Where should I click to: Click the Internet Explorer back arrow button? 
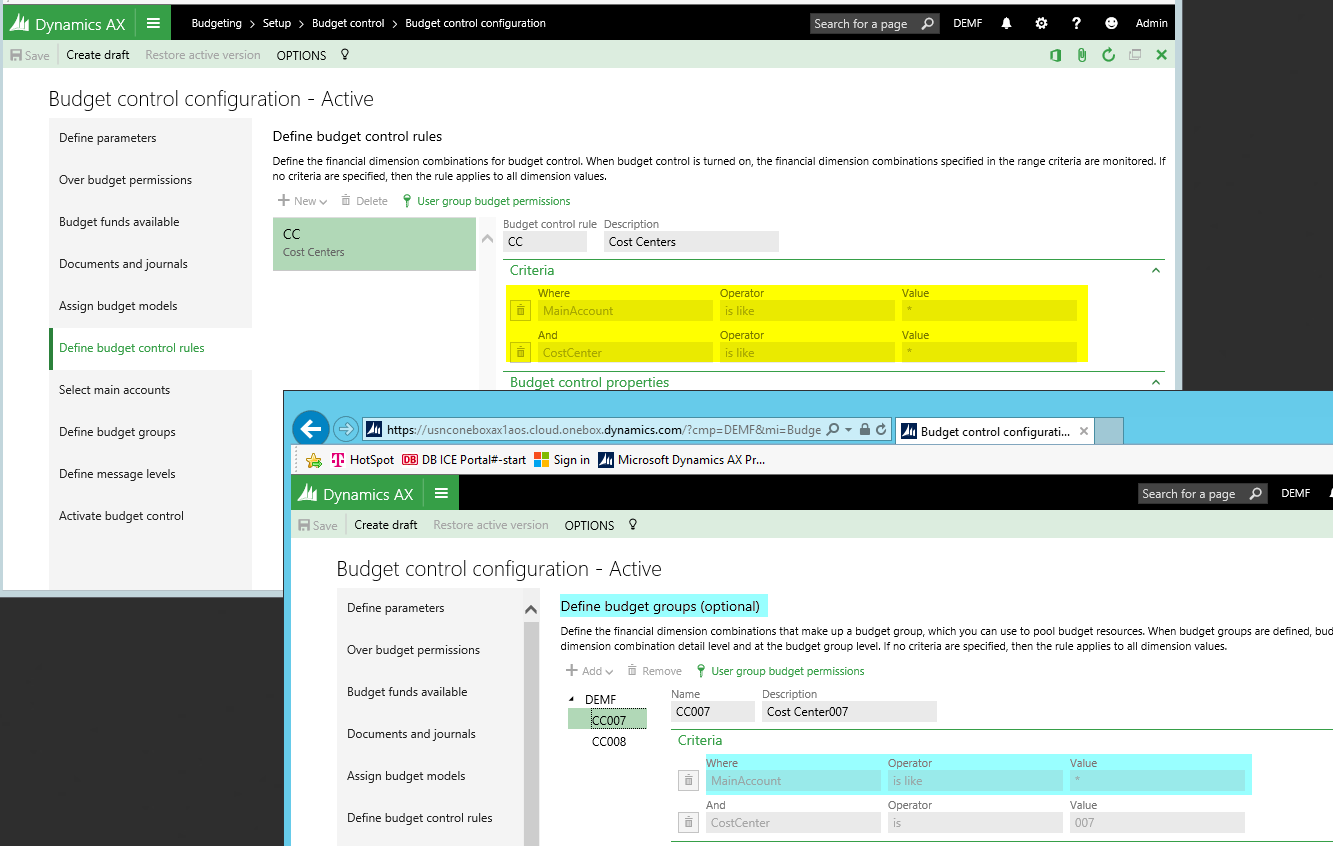[311, 430]
